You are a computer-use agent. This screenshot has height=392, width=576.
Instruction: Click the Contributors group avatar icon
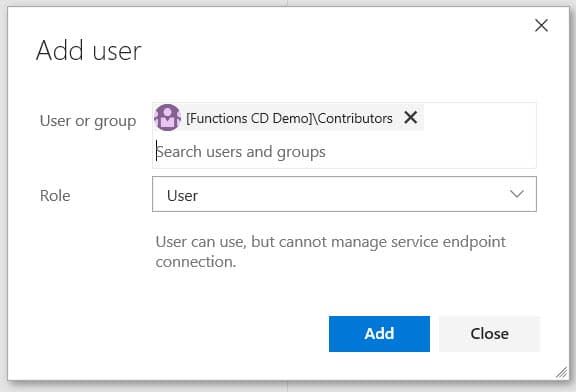[168, 118]
